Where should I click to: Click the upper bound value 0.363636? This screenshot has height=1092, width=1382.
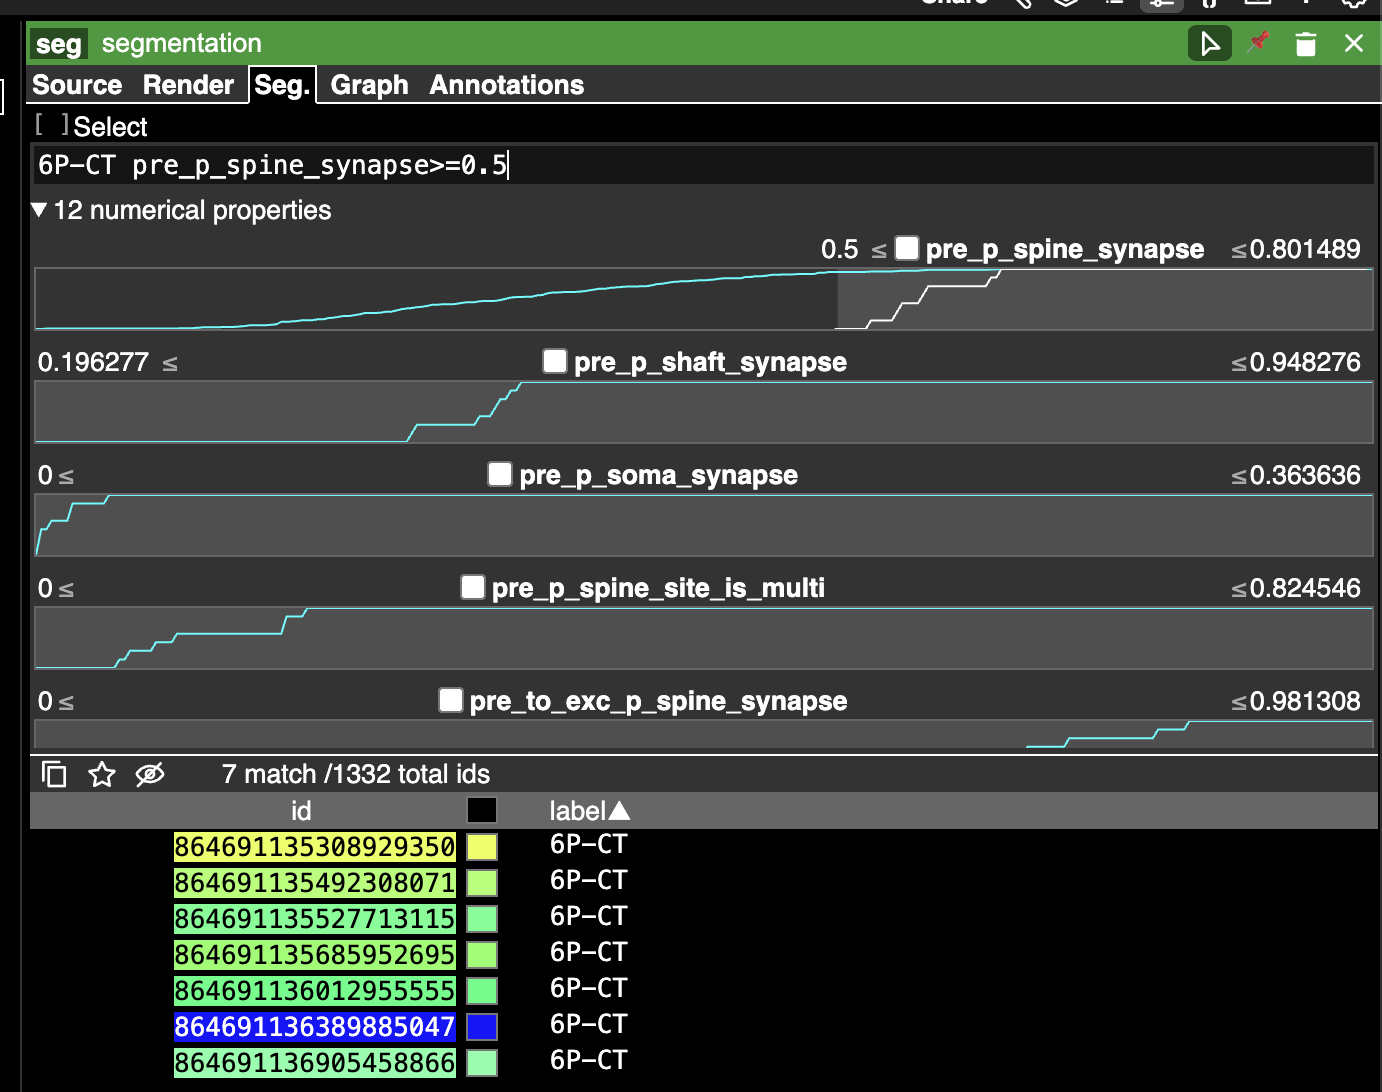pyautogui.click(x=1305, y=475)
